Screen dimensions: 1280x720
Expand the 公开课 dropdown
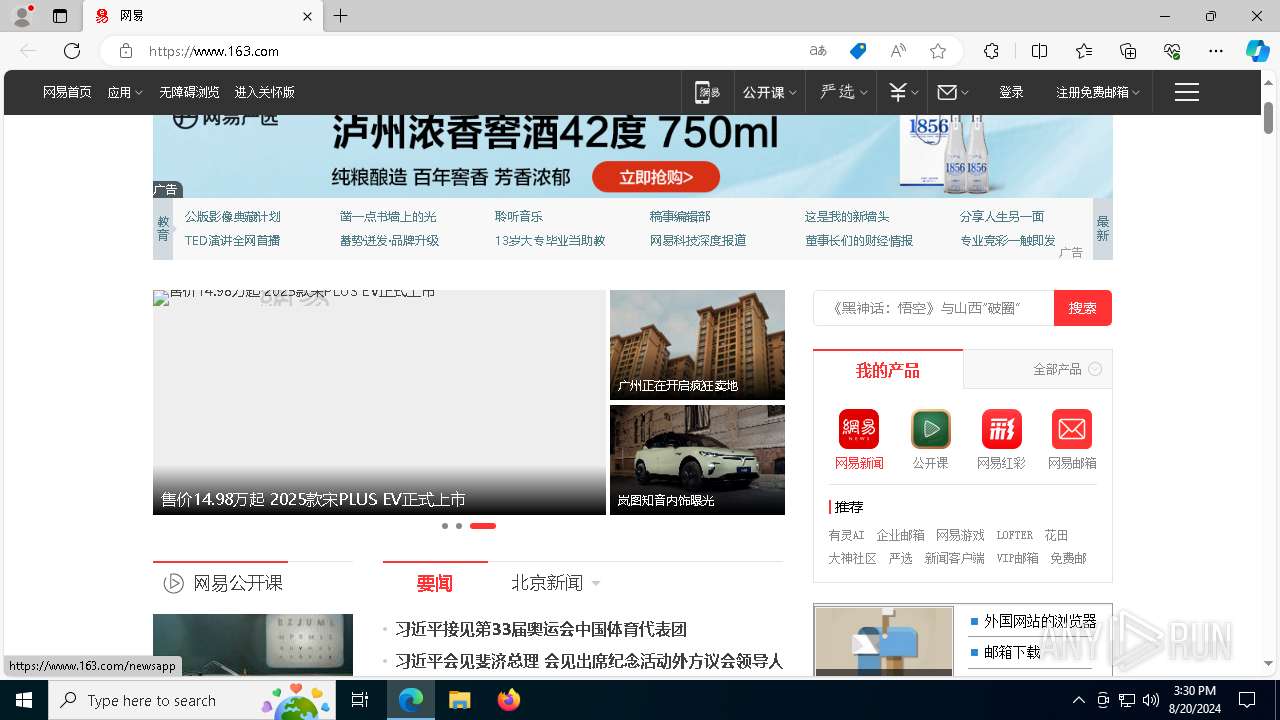[x=769, y=92]
